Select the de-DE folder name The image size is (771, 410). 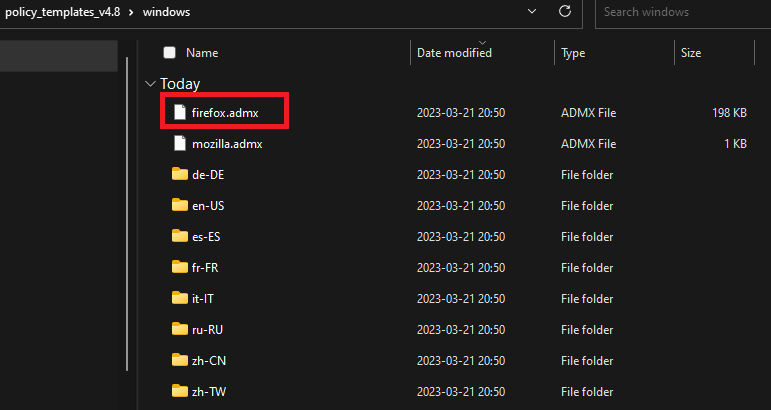[208, 175]
